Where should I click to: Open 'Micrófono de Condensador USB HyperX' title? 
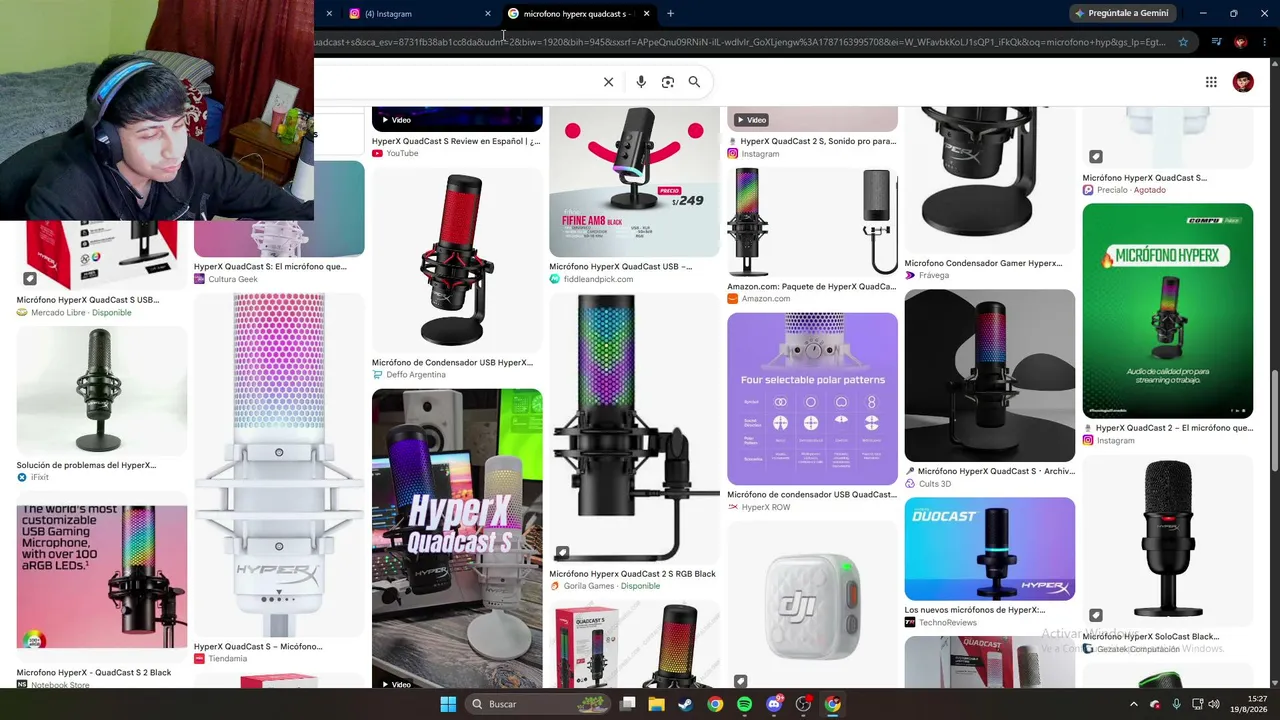452,363
